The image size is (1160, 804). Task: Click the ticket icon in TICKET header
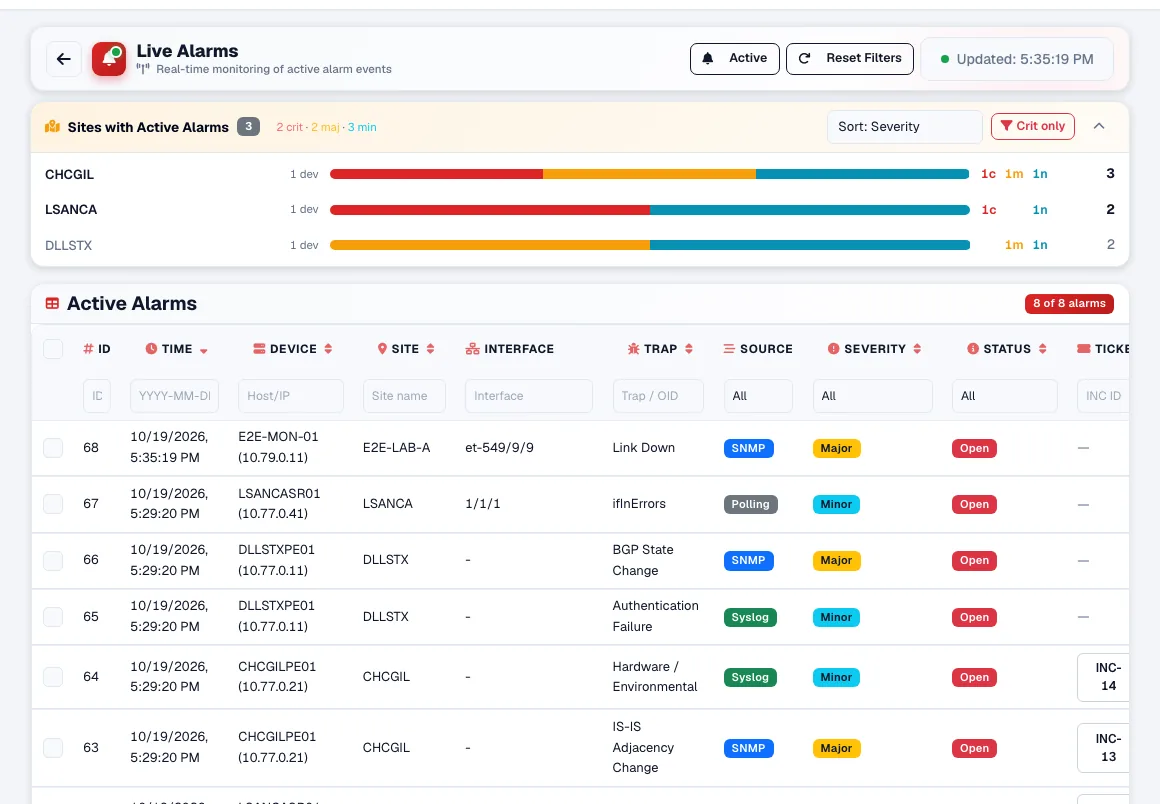point(1084,348)
